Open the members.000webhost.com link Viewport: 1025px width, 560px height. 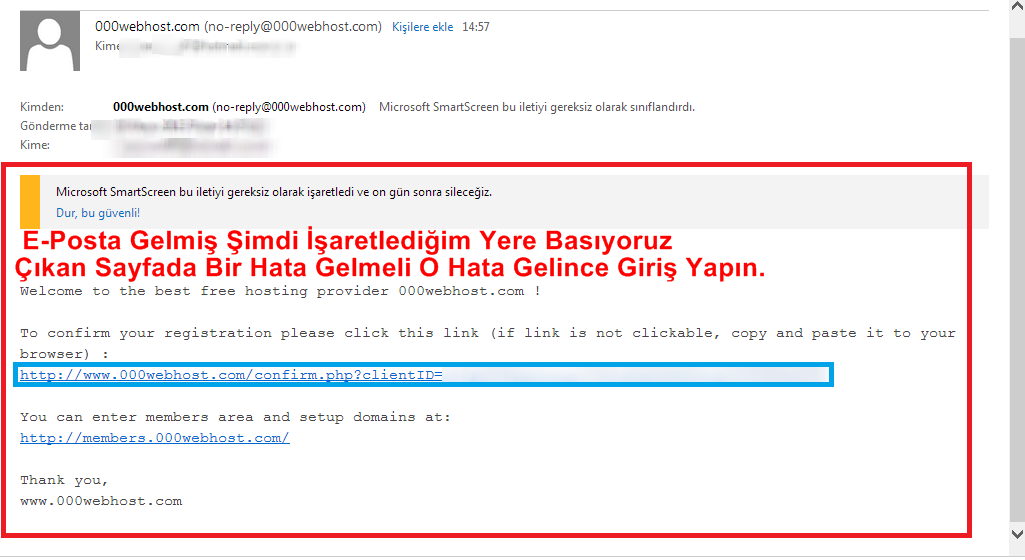pos(155,438)
